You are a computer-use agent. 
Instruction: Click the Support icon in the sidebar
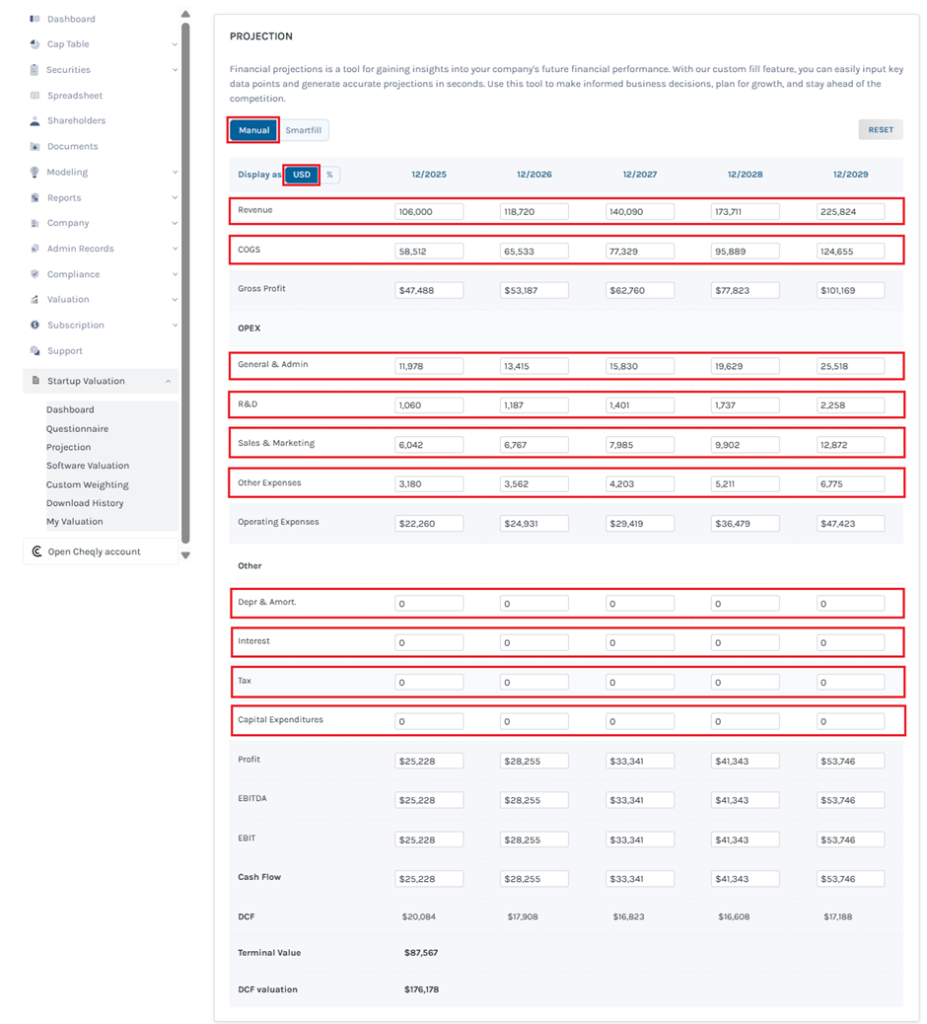click(35, 351)
